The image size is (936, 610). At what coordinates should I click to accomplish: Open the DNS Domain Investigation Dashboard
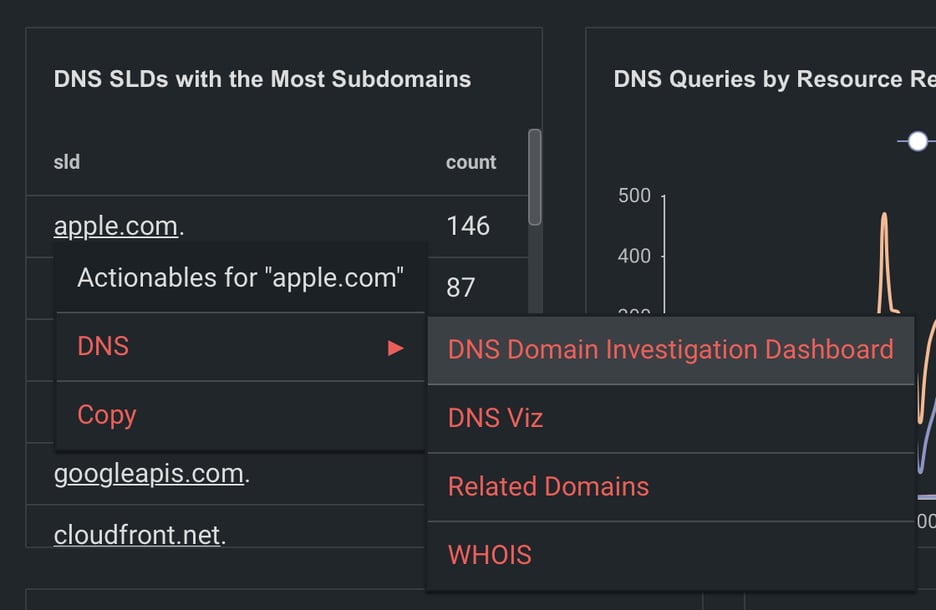[x=670, y=349]
